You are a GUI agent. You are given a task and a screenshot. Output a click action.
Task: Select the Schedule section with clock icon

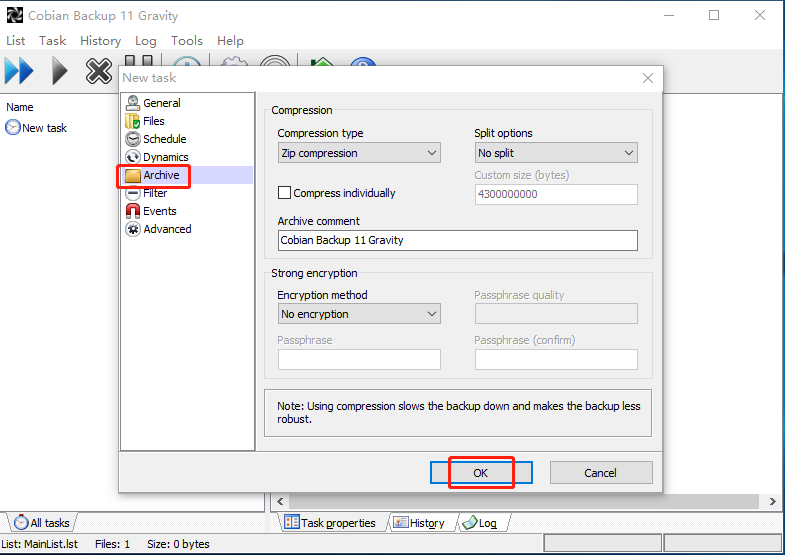[x=164, y=139]
